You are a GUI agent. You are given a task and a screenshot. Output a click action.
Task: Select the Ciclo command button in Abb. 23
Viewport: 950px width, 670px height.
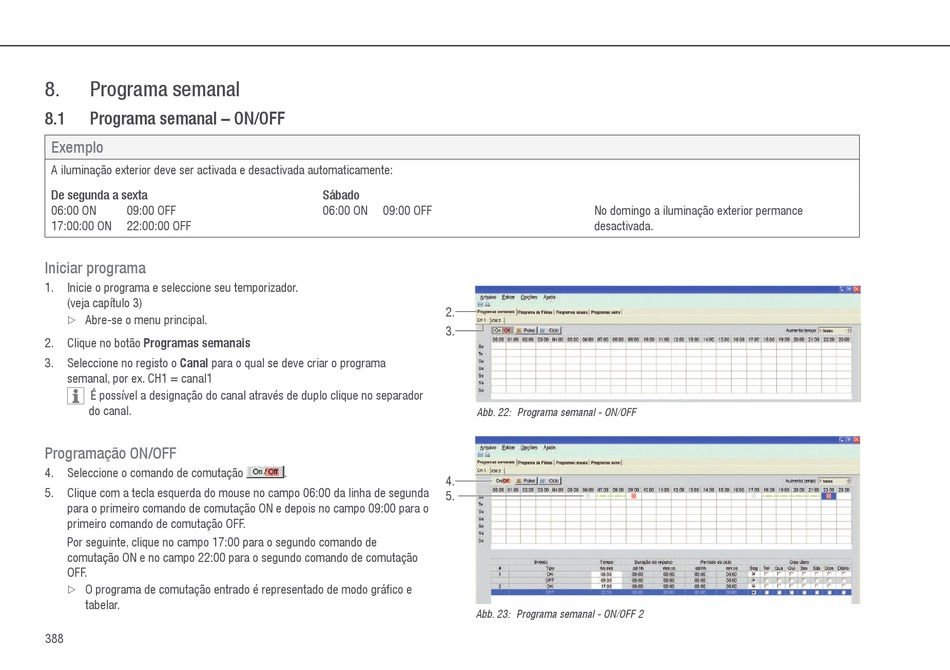550,480
